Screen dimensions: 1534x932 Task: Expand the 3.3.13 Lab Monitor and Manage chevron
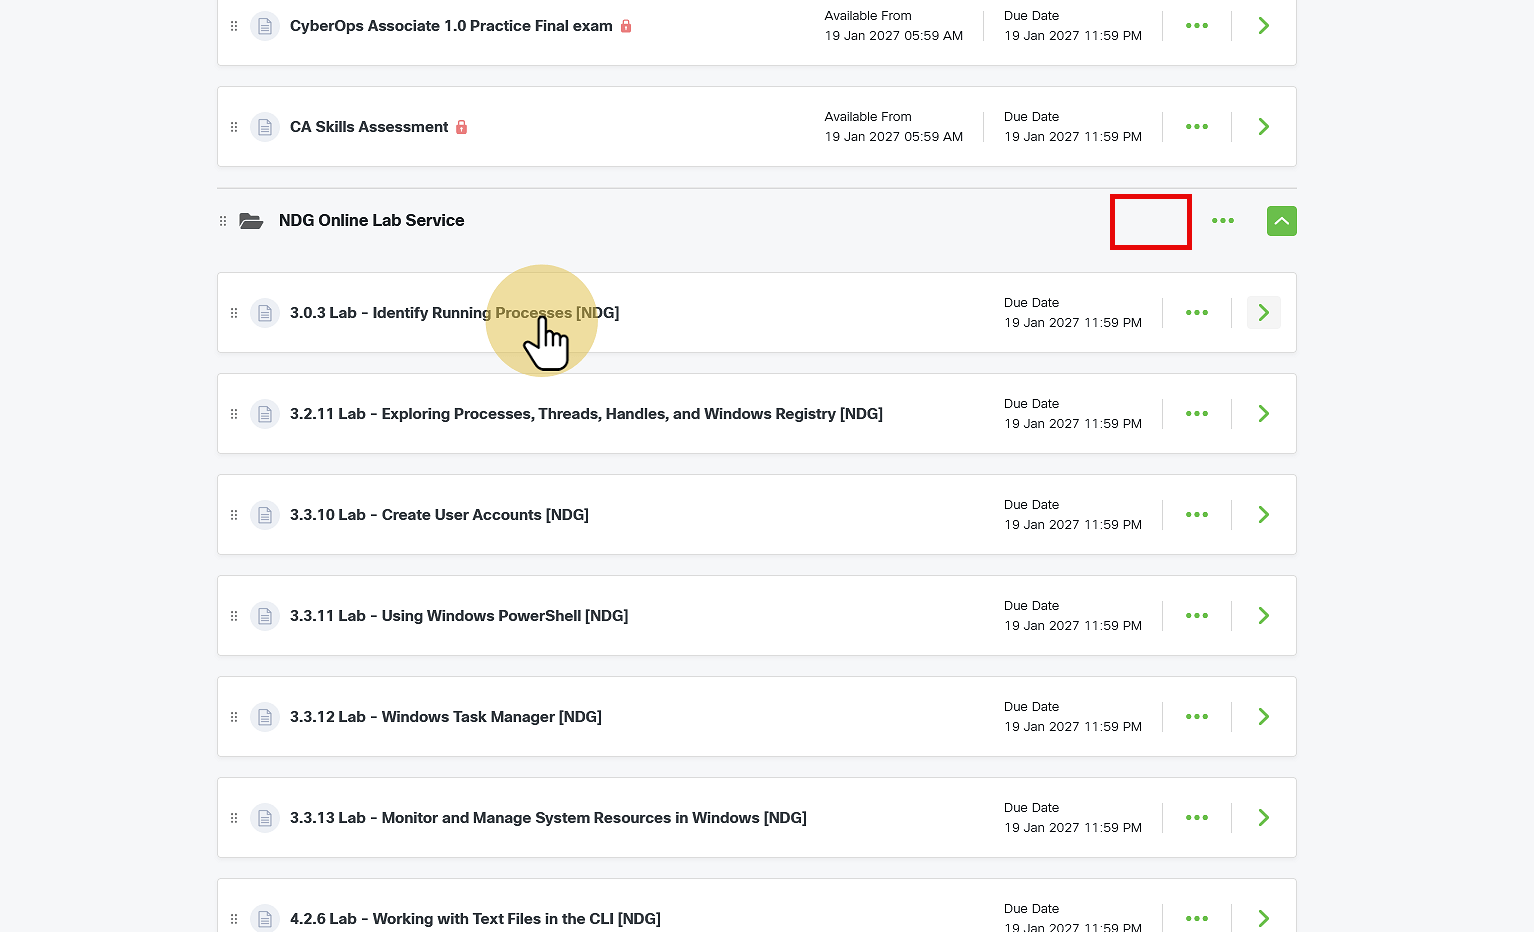[1264, 818]
